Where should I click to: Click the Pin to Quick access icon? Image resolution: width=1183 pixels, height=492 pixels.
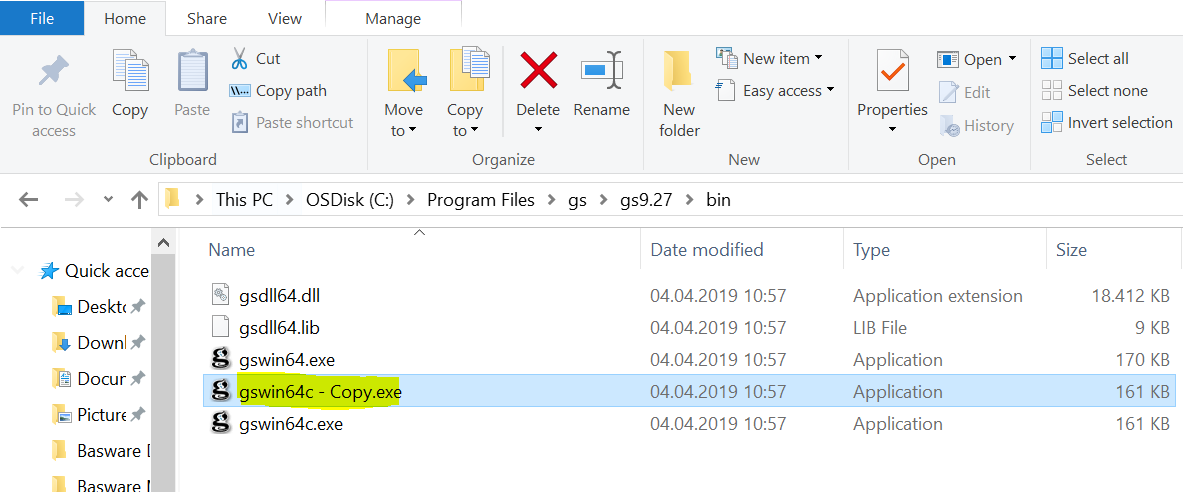(53, 73)
